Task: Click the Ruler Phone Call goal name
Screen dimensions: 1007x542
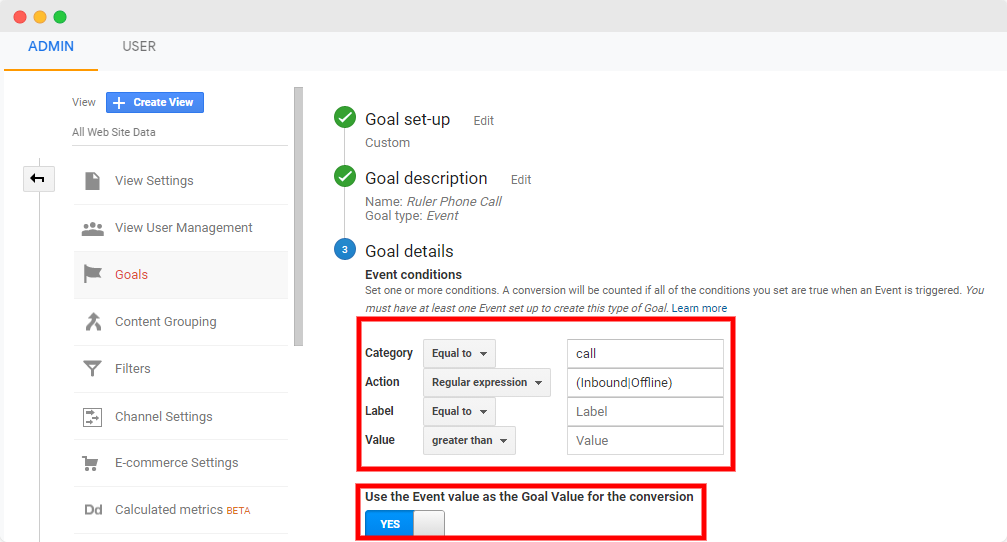Action: coord(454,202)
